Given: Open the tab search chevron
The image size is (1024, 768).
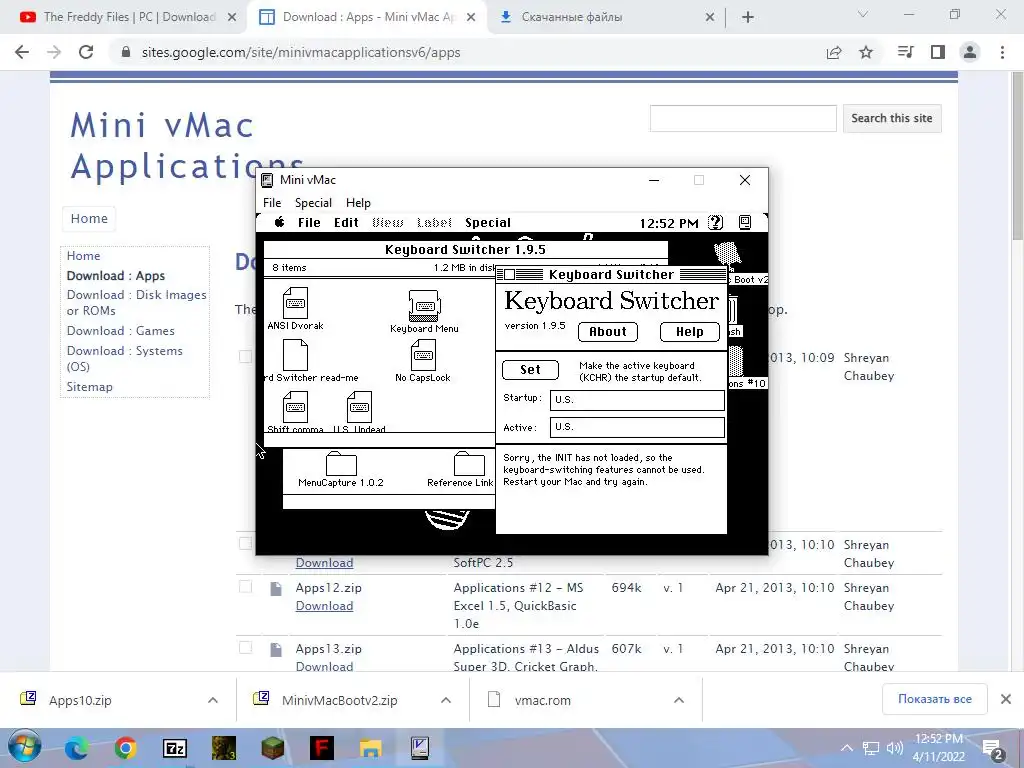Looking at the screenshot, I should 863,14.
